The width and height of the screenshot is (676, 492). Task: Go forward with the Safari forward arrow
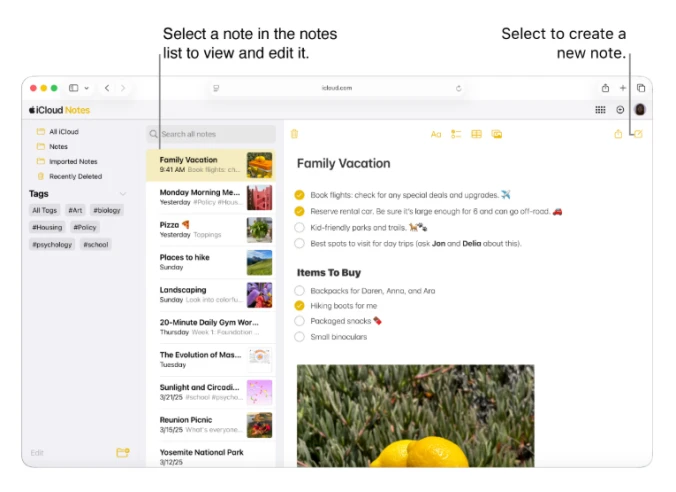click(123, 88)
